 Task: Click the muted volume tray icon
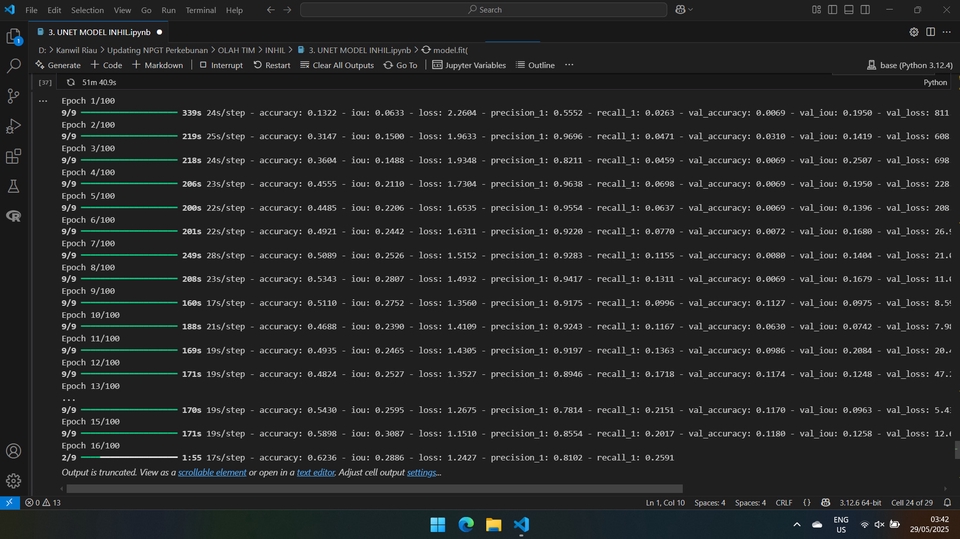click(x=880, y=524)
